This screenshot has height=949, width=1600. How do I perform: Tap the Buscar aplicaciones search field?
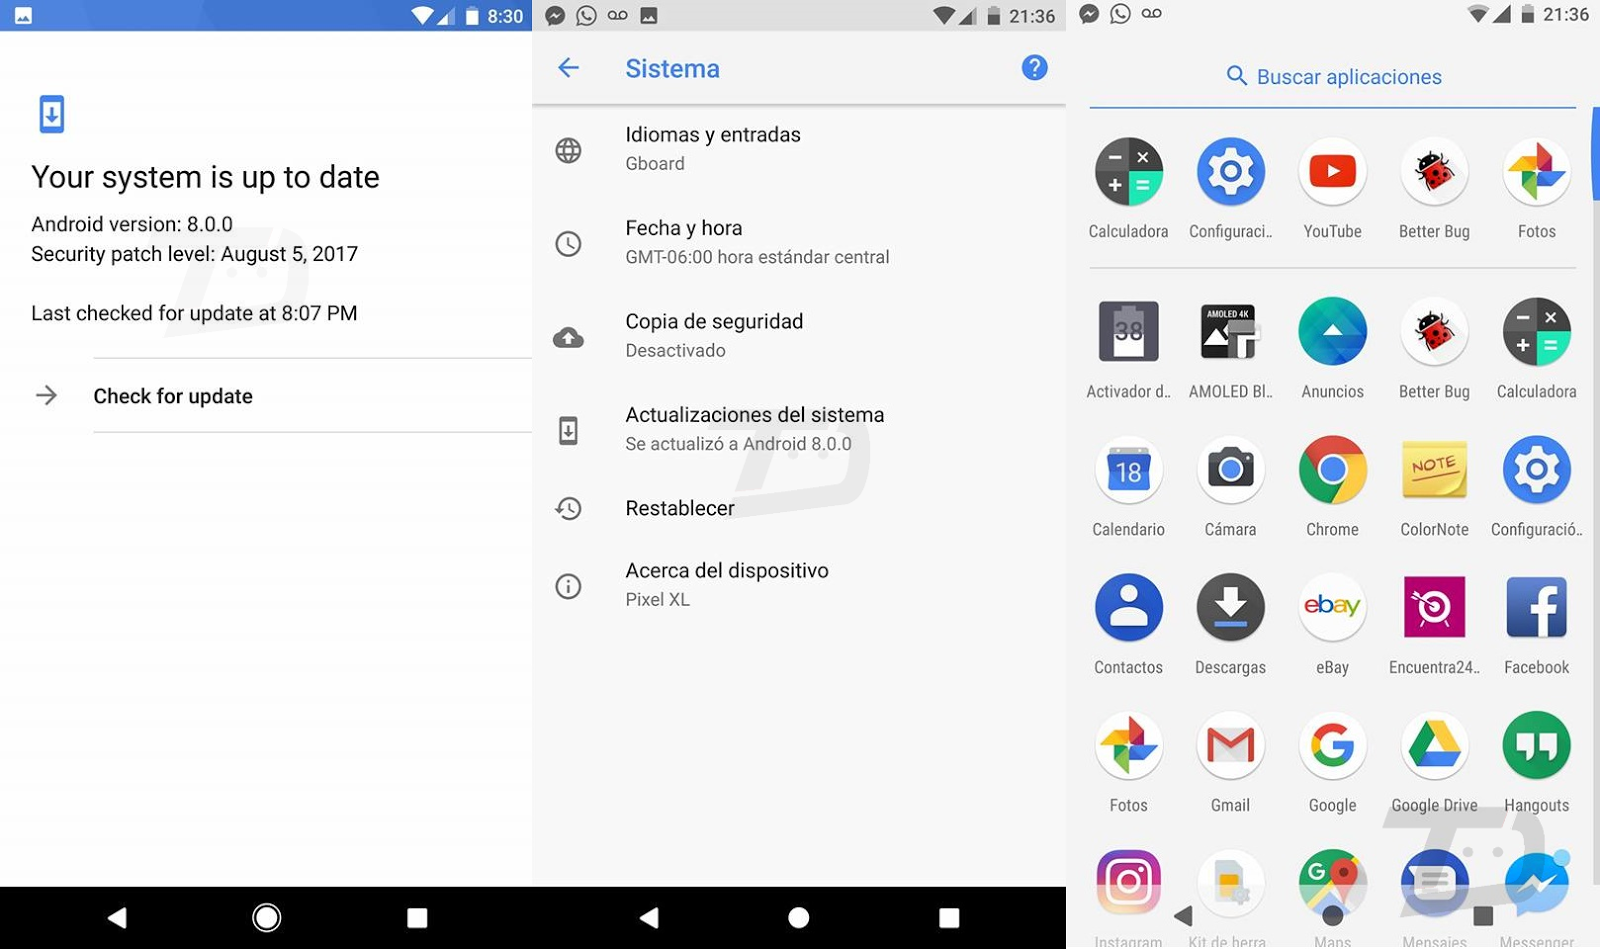(1333, 77)
